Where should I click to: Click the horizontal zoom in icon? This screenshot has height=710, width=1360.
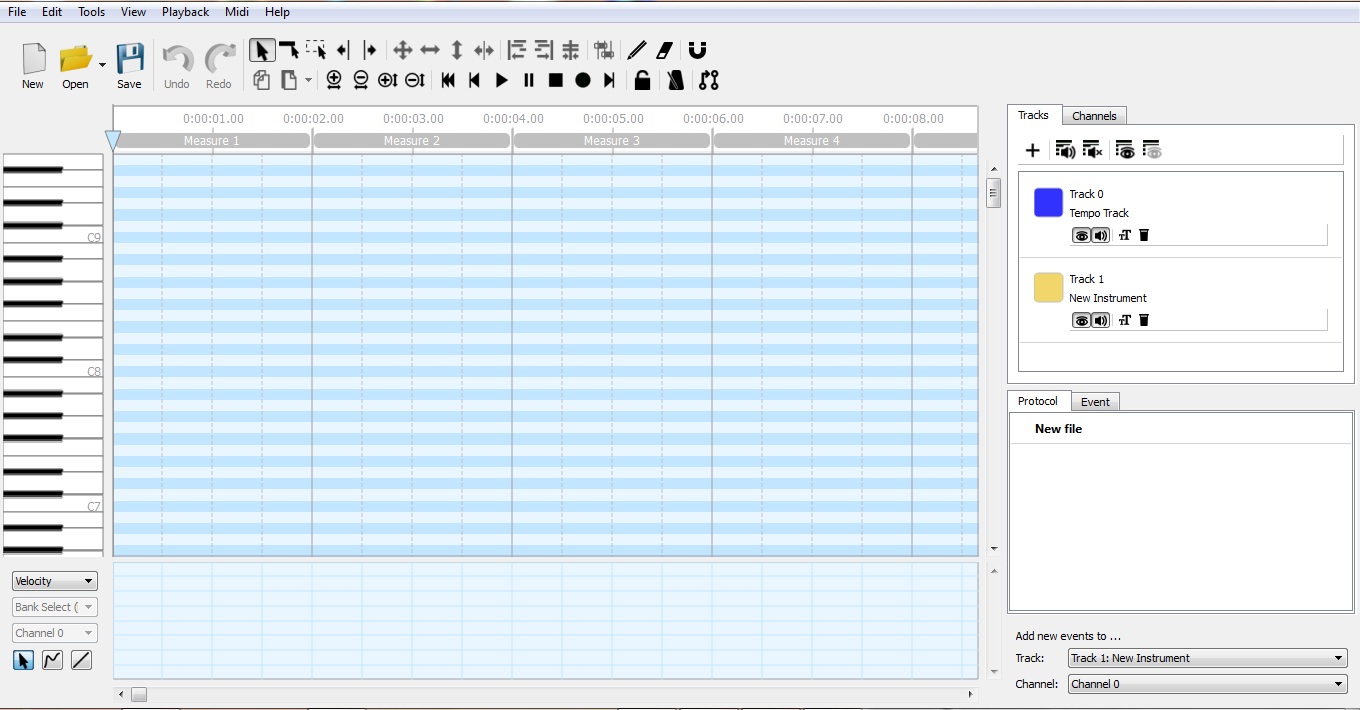point(334,80)
